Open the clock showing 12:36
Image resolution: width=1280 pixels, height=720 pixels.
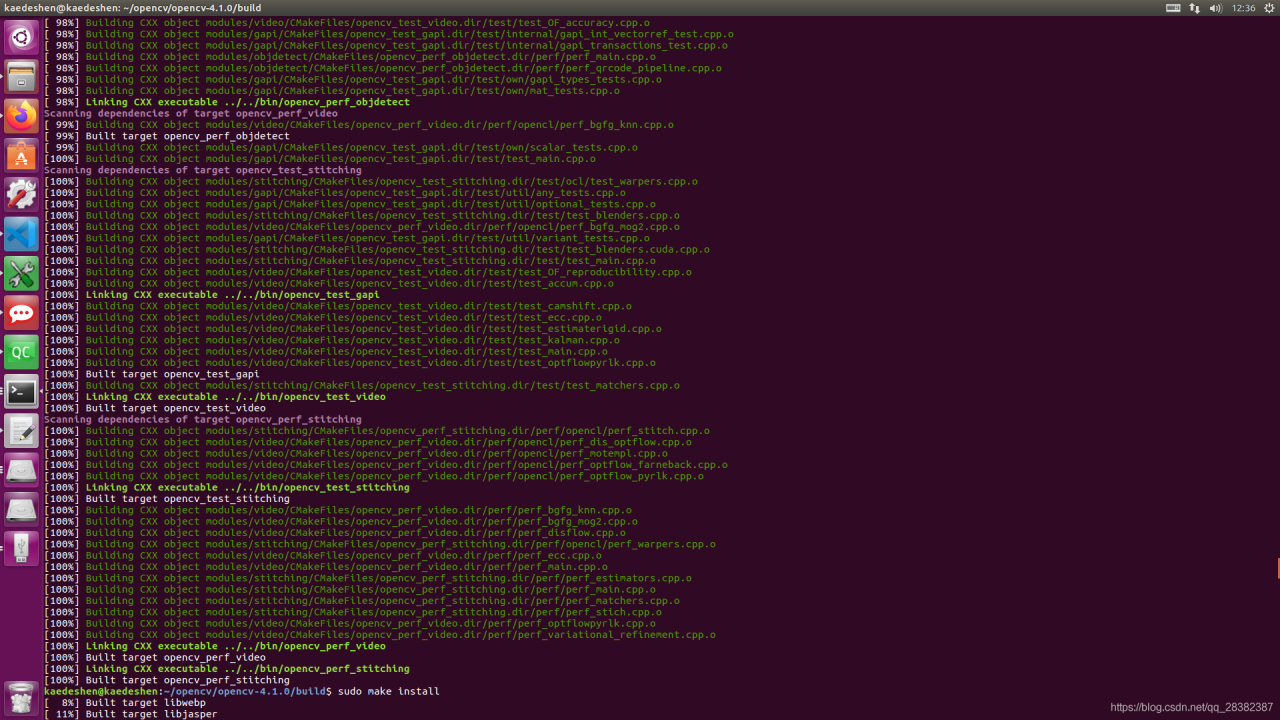coord(1244,8)
